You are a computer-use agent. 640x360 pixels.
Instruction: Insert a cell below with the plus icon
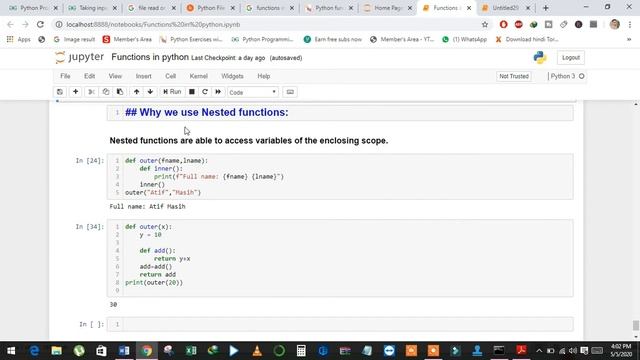[x=76, y=92]
